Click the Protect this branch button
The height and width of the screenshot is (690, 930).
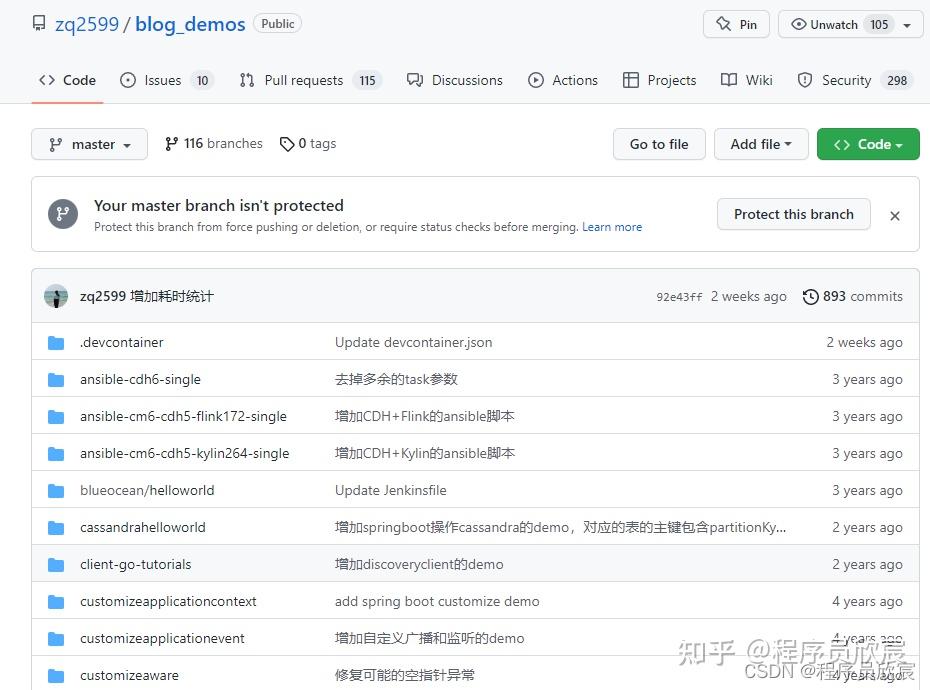tap(793, 214)
